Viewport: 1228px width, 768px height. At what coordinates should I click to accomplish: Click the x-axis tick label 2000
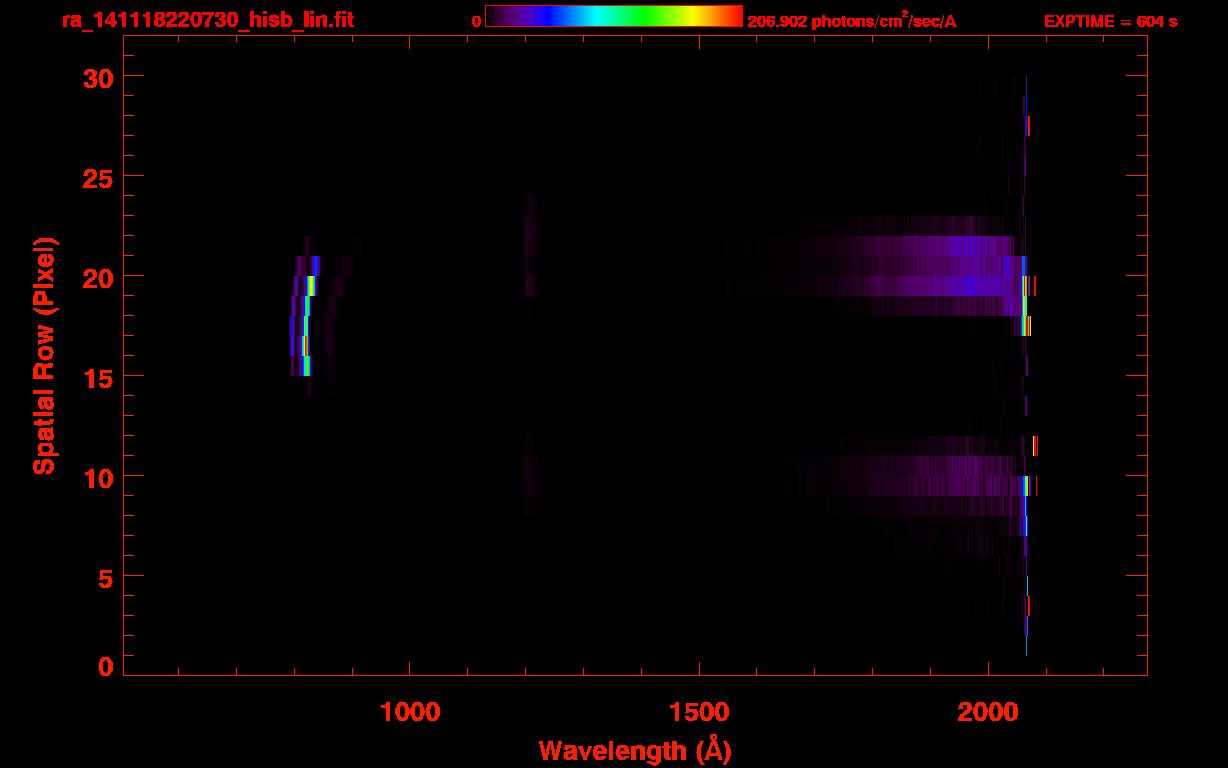[988, 712]
